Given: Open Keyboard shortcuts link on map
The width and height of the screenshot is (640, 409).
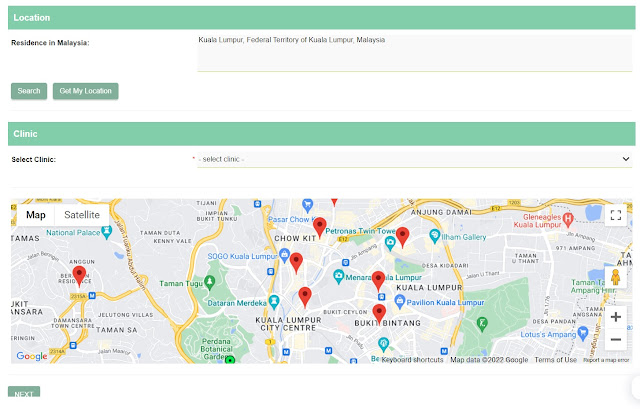Looking at the screenshot, I should (412, 360).
